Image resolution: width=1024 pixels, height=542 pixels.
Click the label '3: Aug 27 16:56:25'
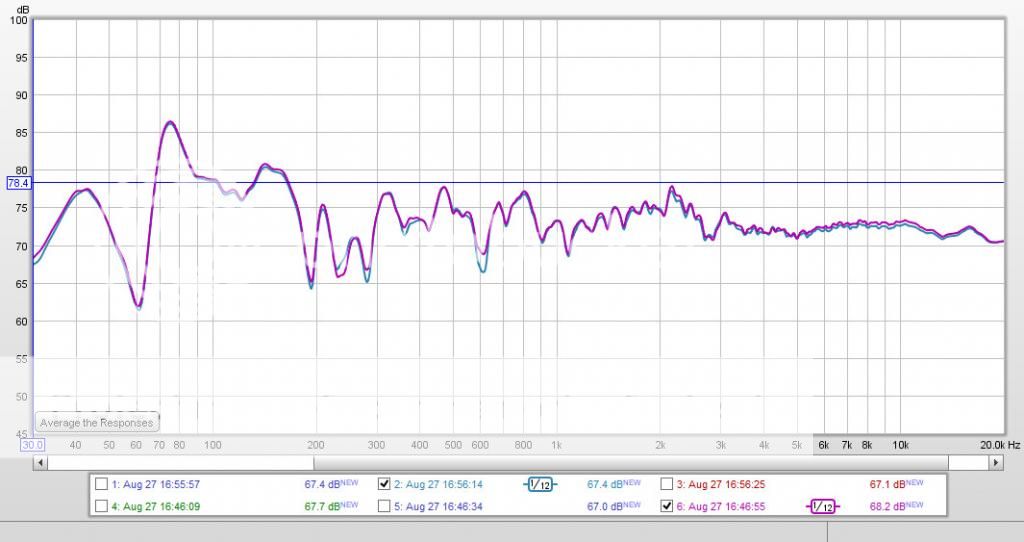tap(720, 484)
